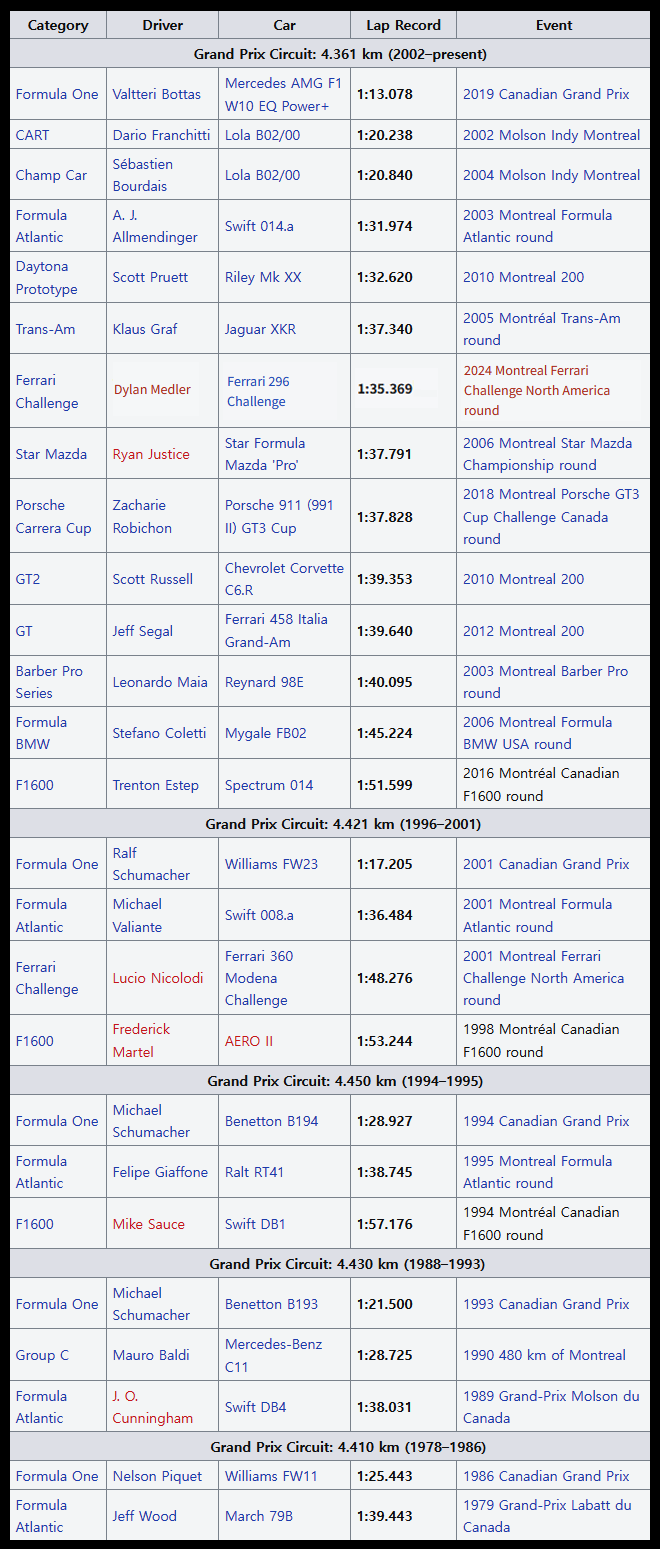Open the 2002 Molson Indy Montreal link
660x1549 pixels.
(x=551, y=135)
